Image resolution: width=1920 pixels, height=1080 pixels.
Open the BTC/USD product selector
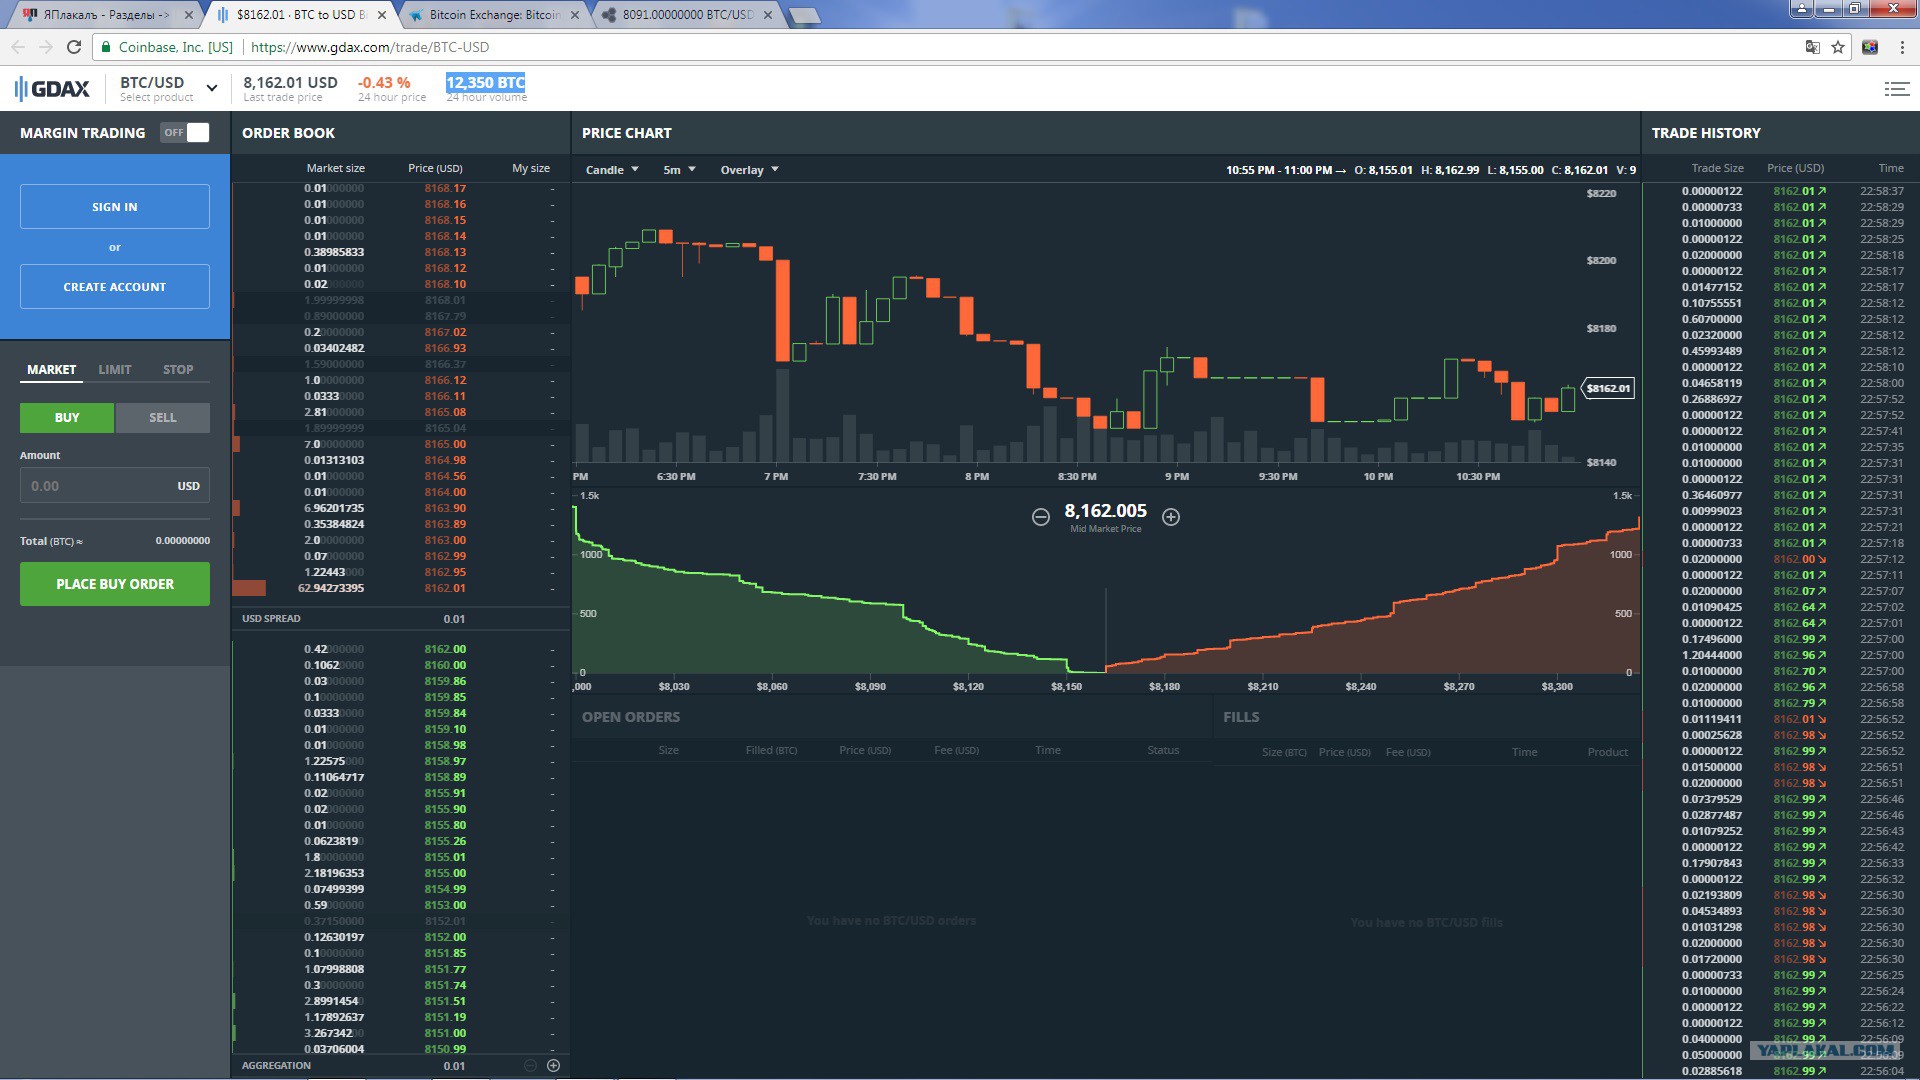tap(168, 89)
